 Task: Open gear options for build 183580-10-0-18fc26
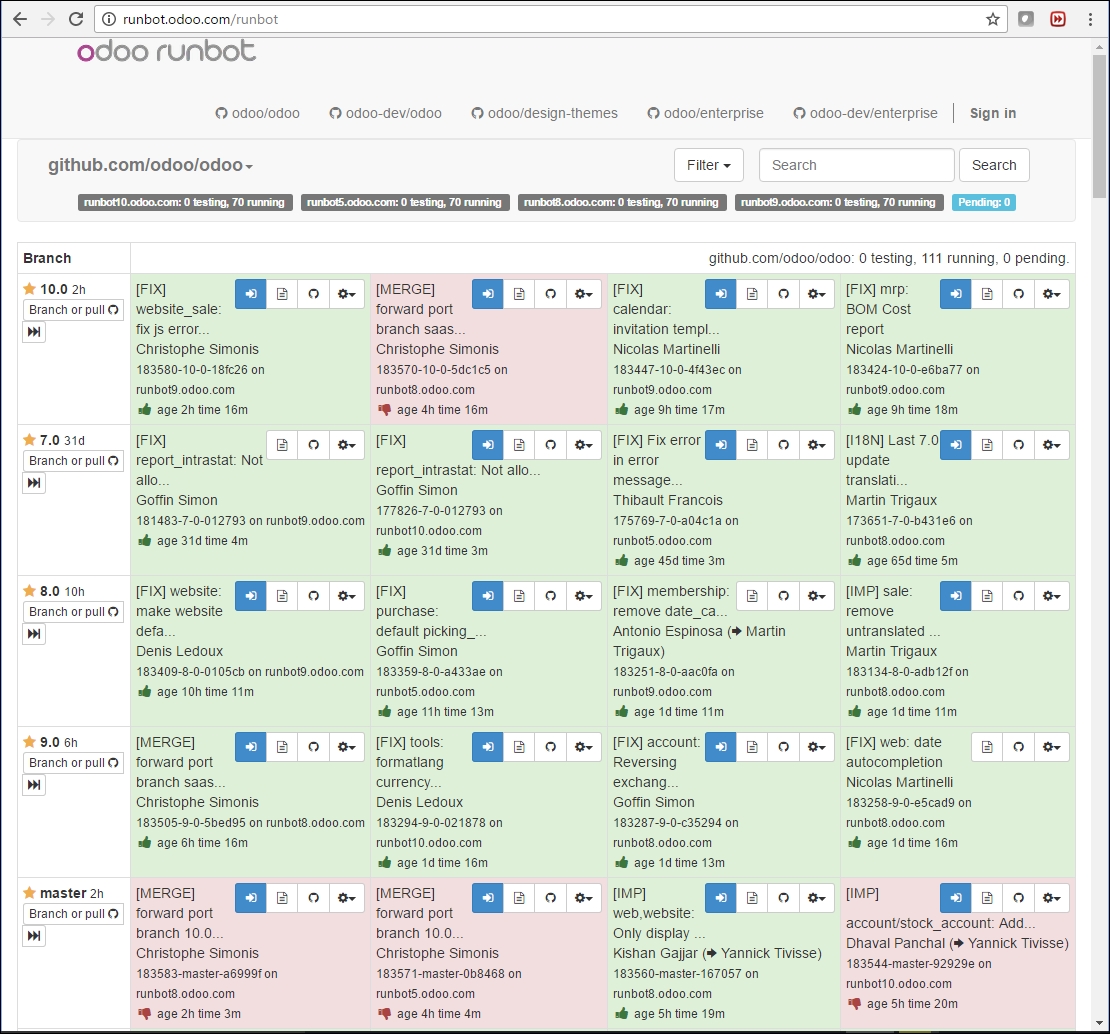346,294
